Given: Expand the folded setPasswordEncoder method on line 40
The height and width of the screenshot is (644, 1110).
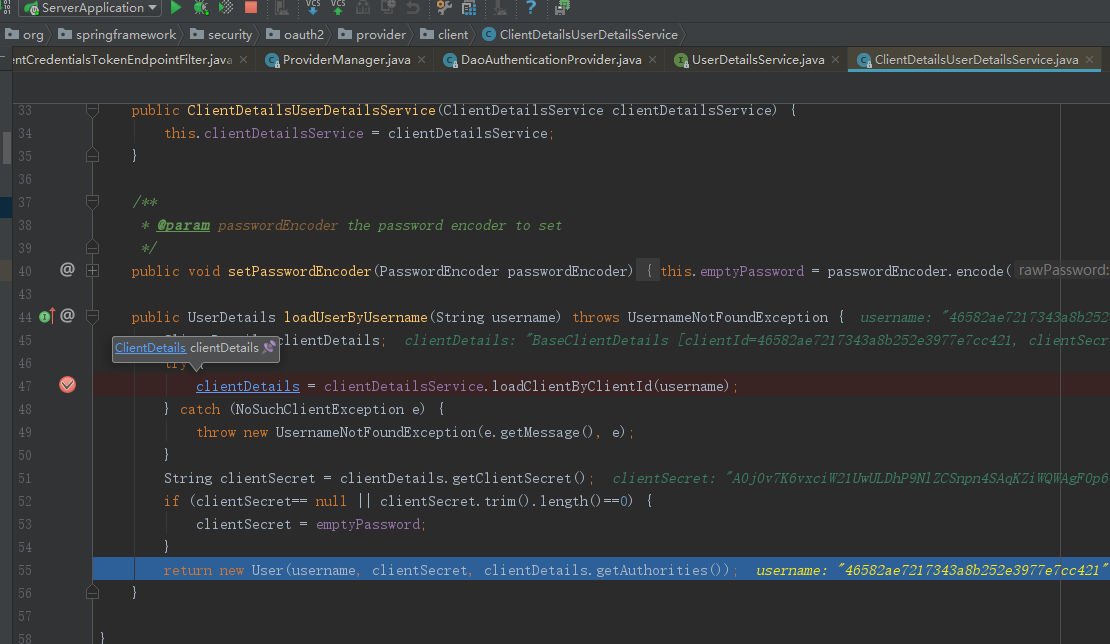Looking at the screenshot, I should point(92,270).
